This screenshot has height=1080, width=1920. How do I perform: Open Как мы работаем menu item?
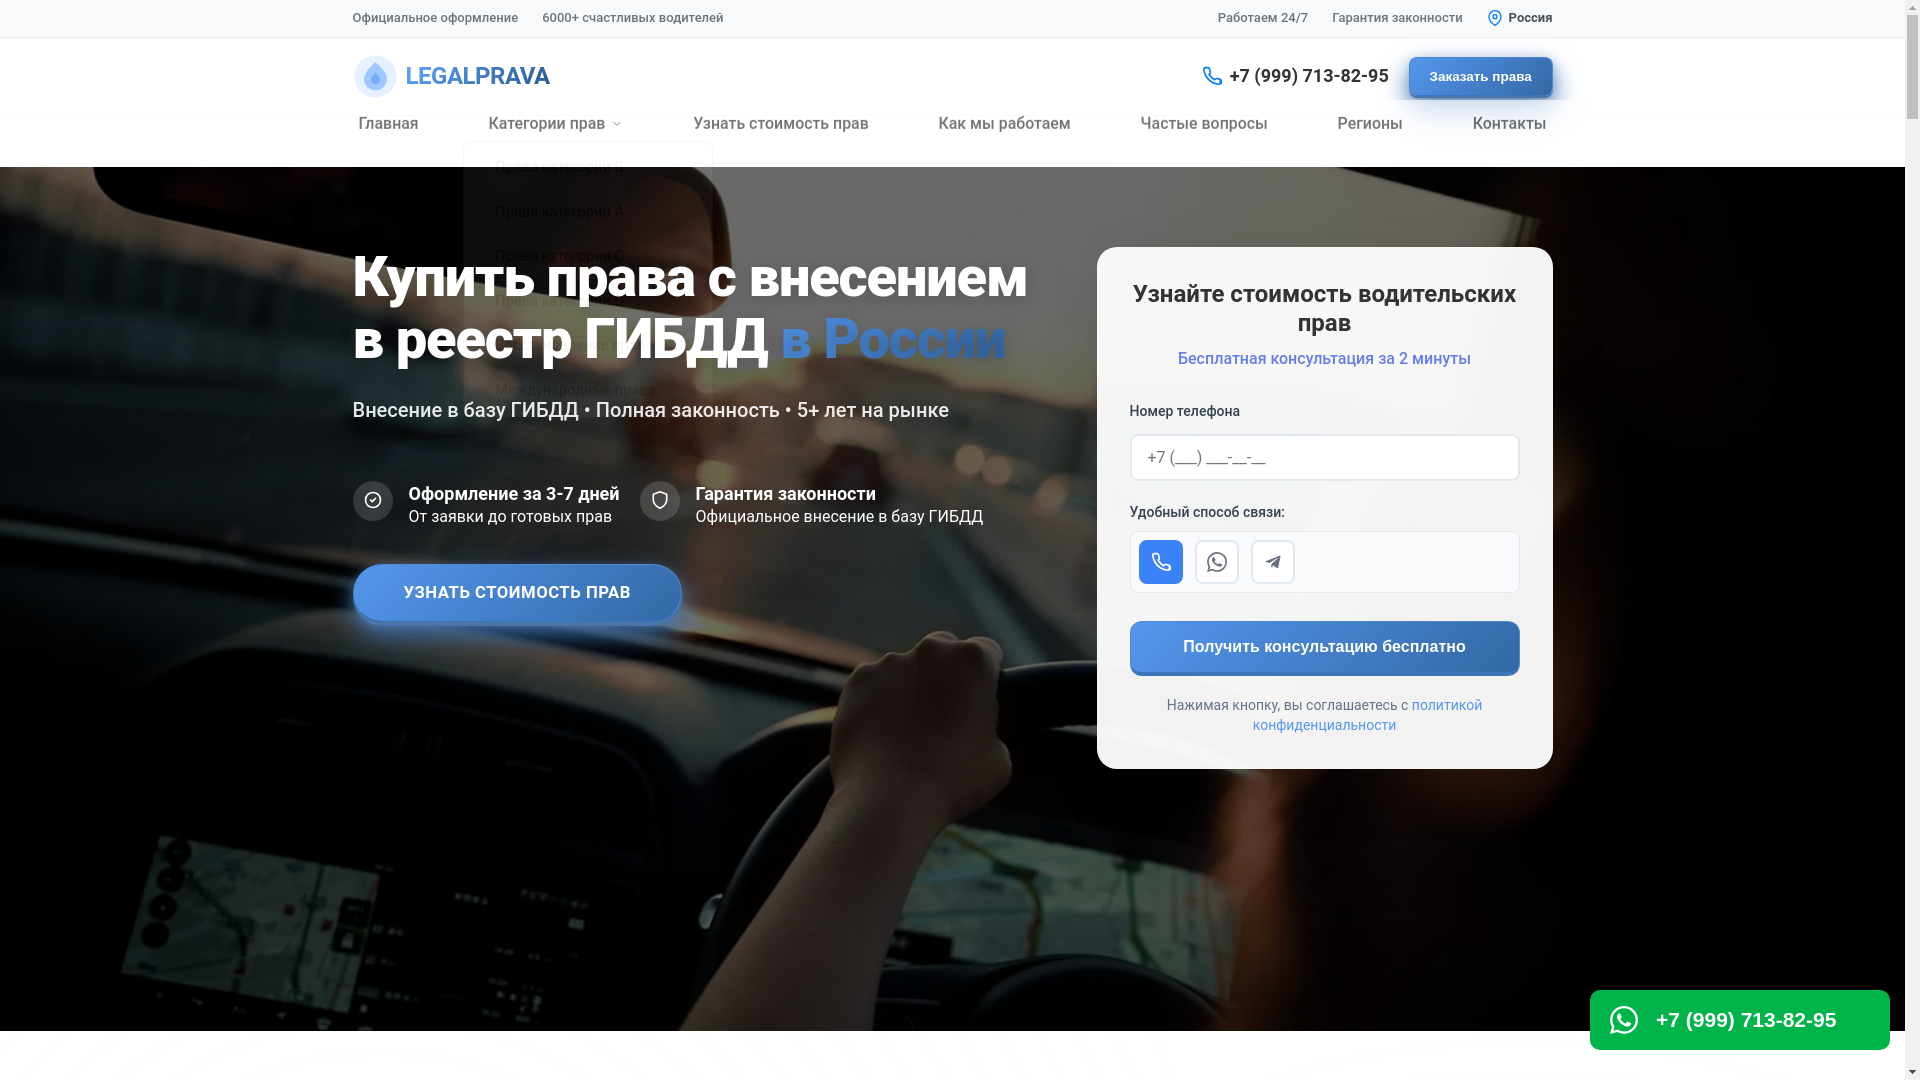pos(1004,124)
